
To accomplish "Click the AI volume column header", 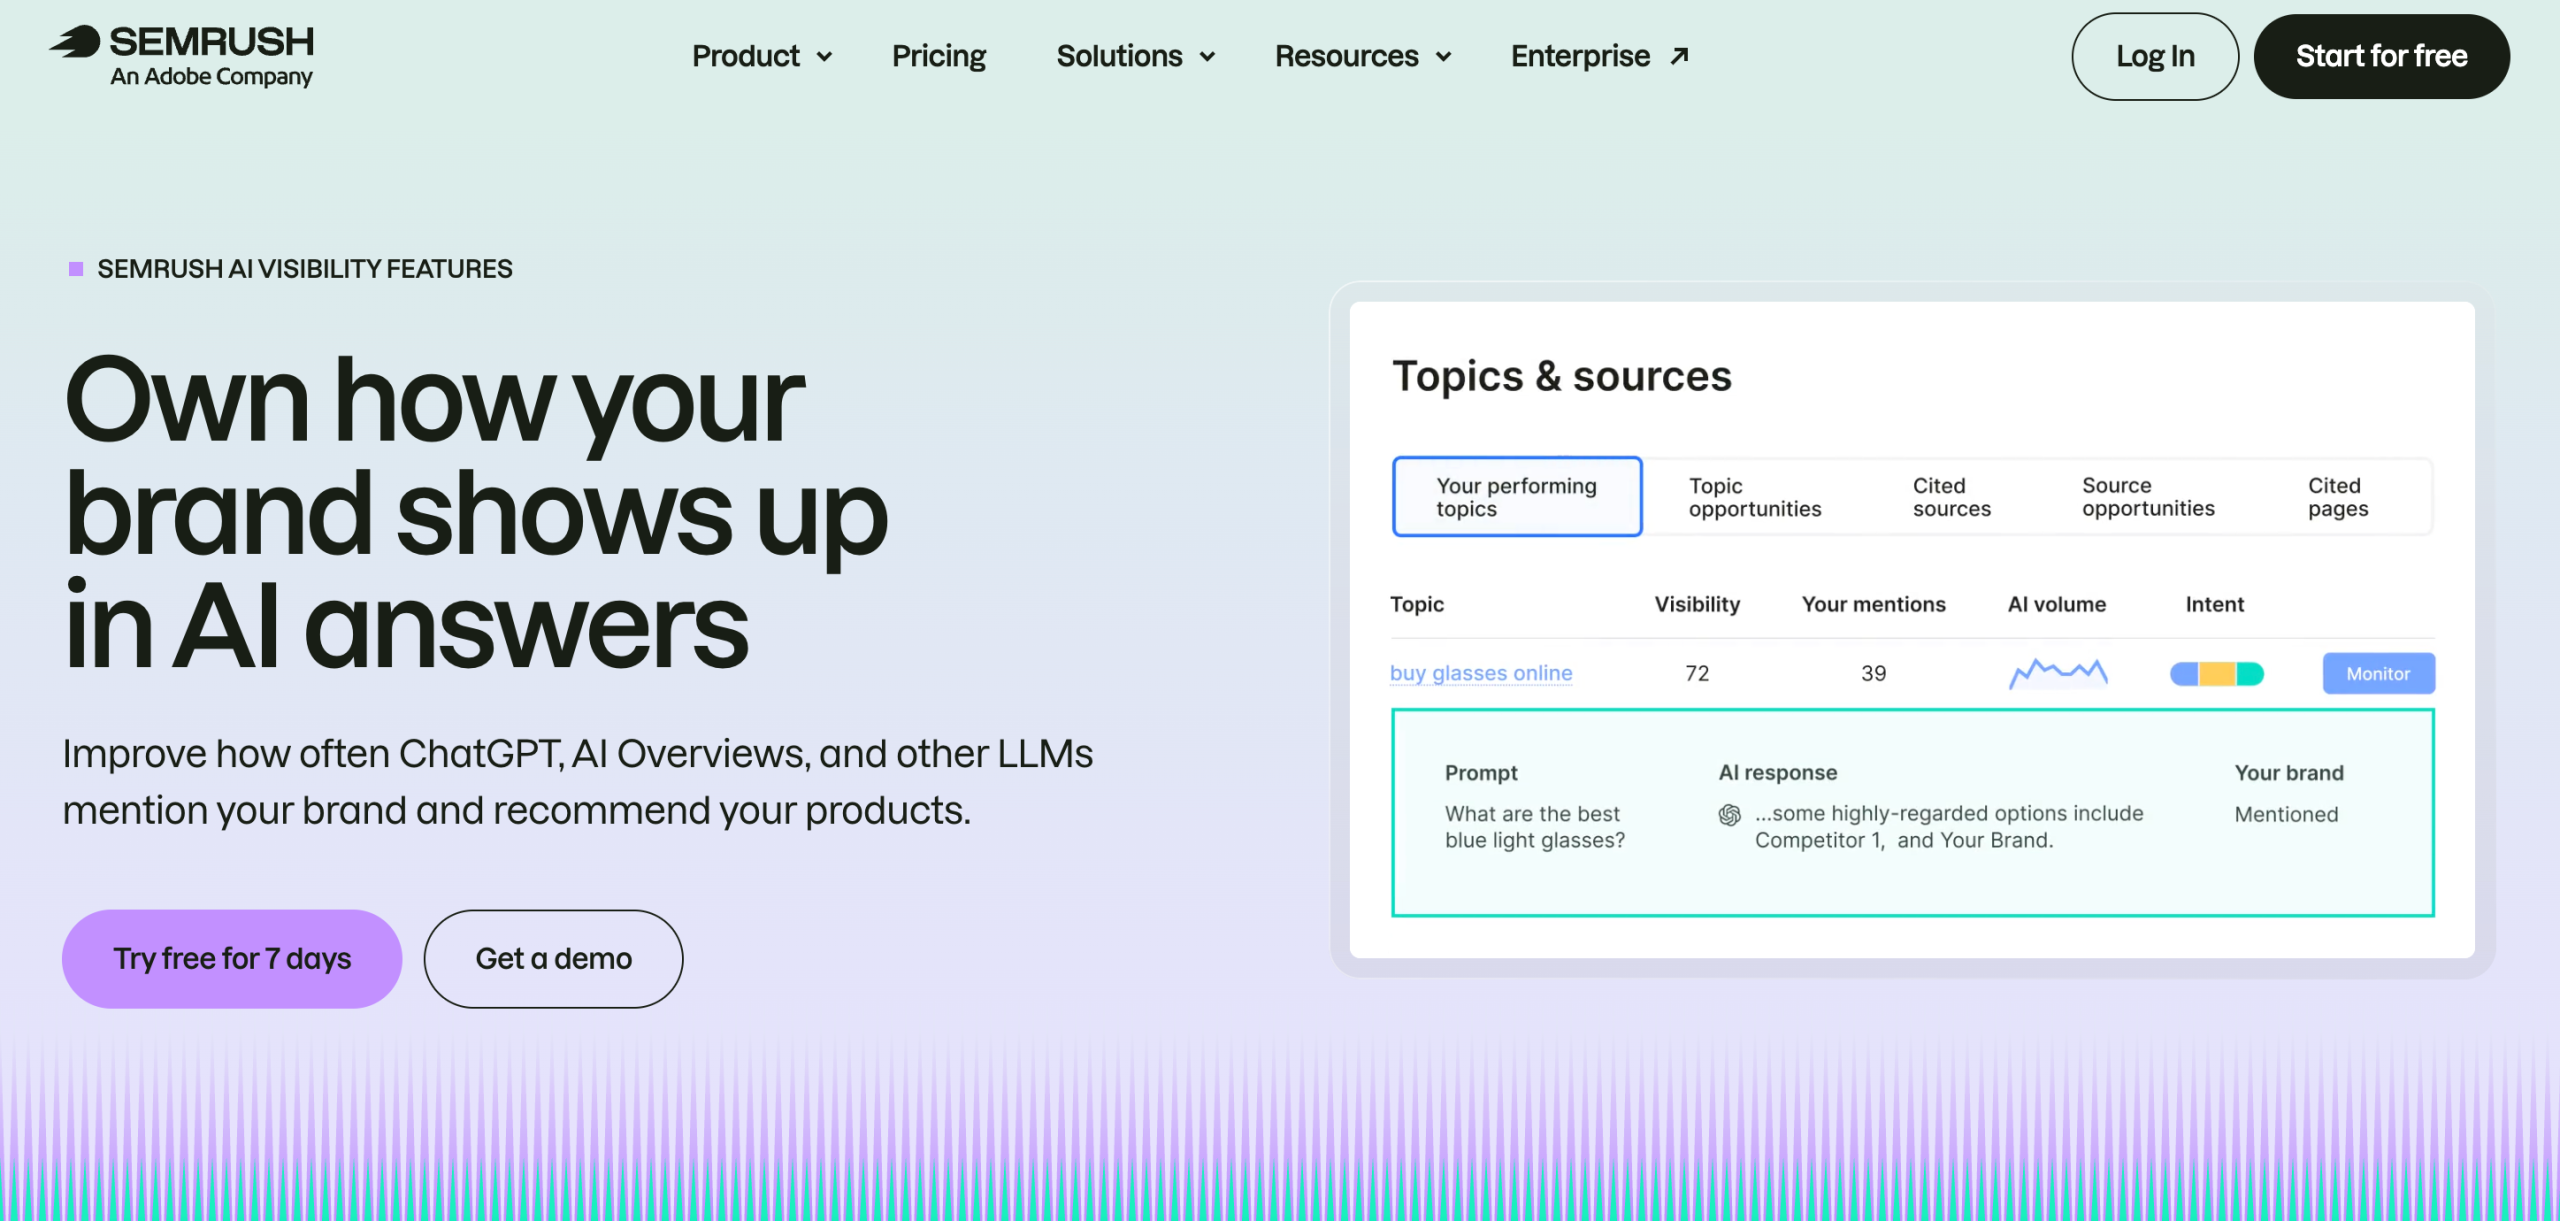I will [2056, 604].
